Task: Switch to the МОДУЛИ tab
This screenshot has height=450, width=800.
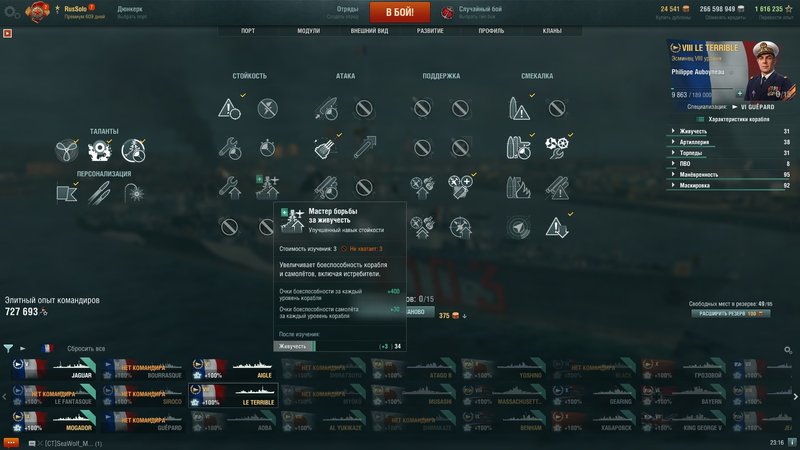Action: 309,31
